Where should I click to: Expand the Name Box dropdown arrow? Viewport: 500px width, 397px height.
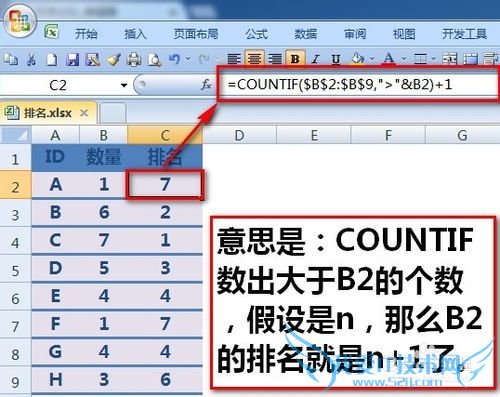click(x=124, y=86)
